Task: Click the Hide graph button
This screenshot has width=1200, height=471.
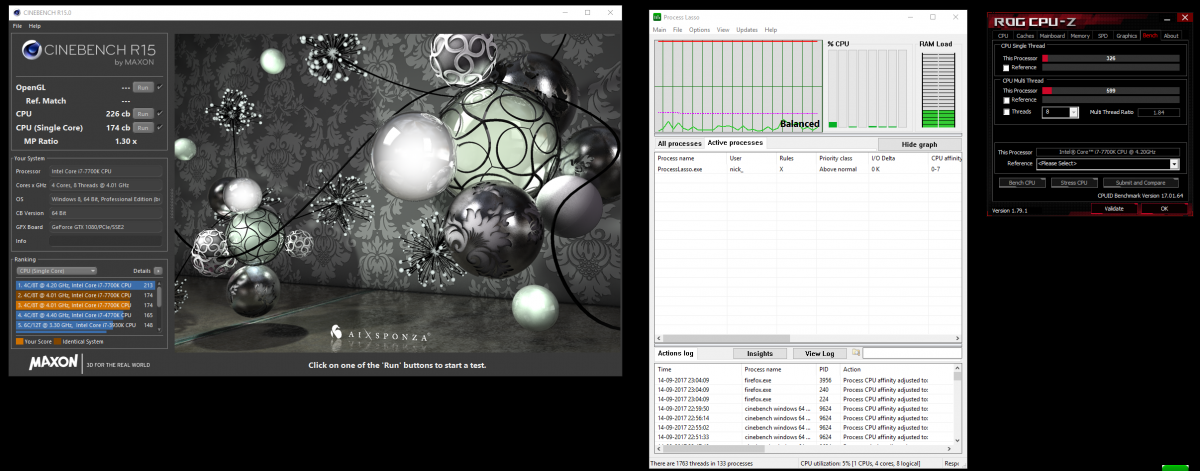Action: 920,144
